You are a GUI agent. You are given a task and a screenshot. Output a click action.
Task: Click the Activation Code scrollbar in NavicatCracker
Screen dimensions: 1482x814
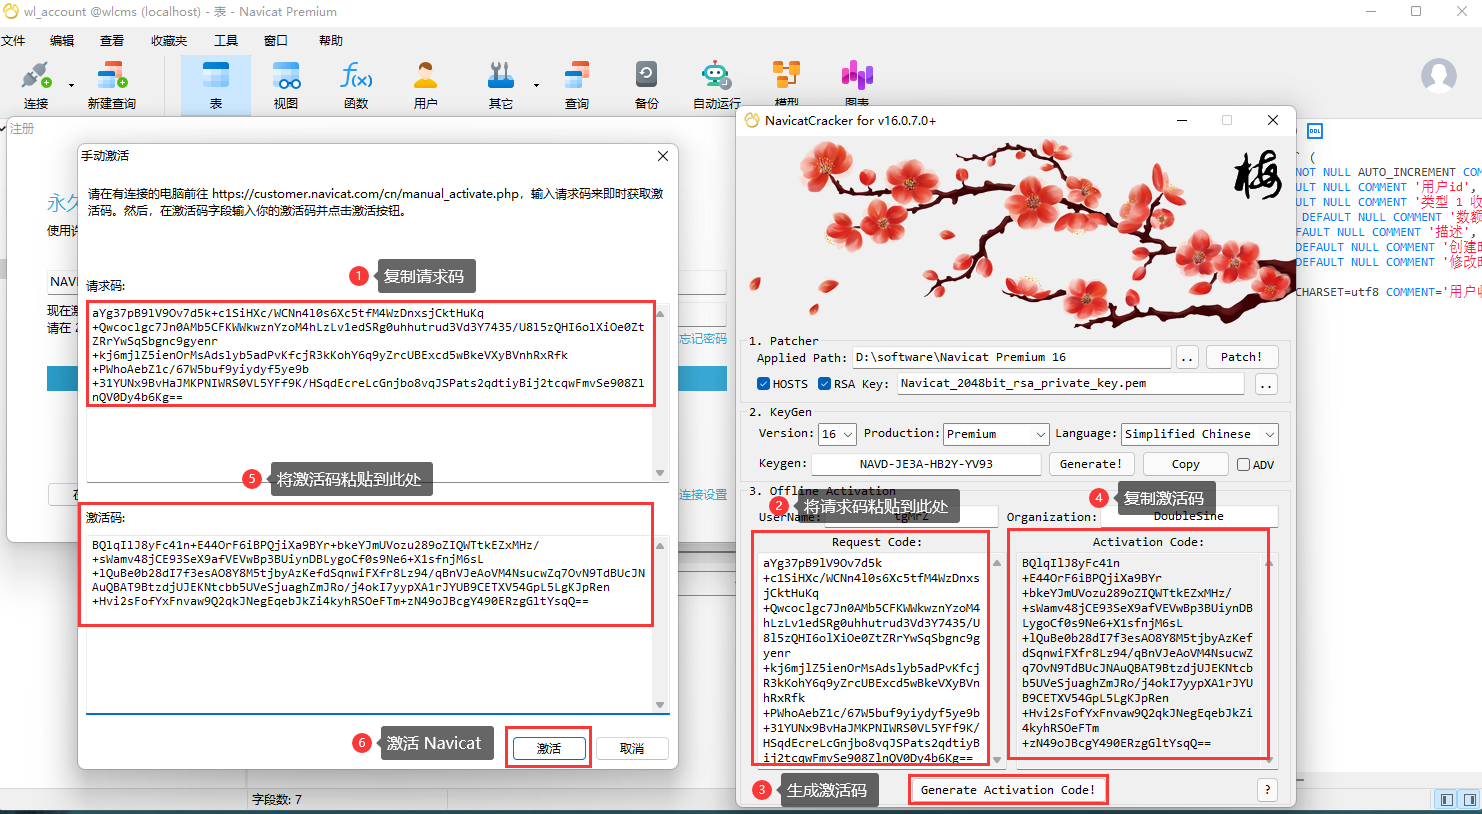[x=1269, y=661]
